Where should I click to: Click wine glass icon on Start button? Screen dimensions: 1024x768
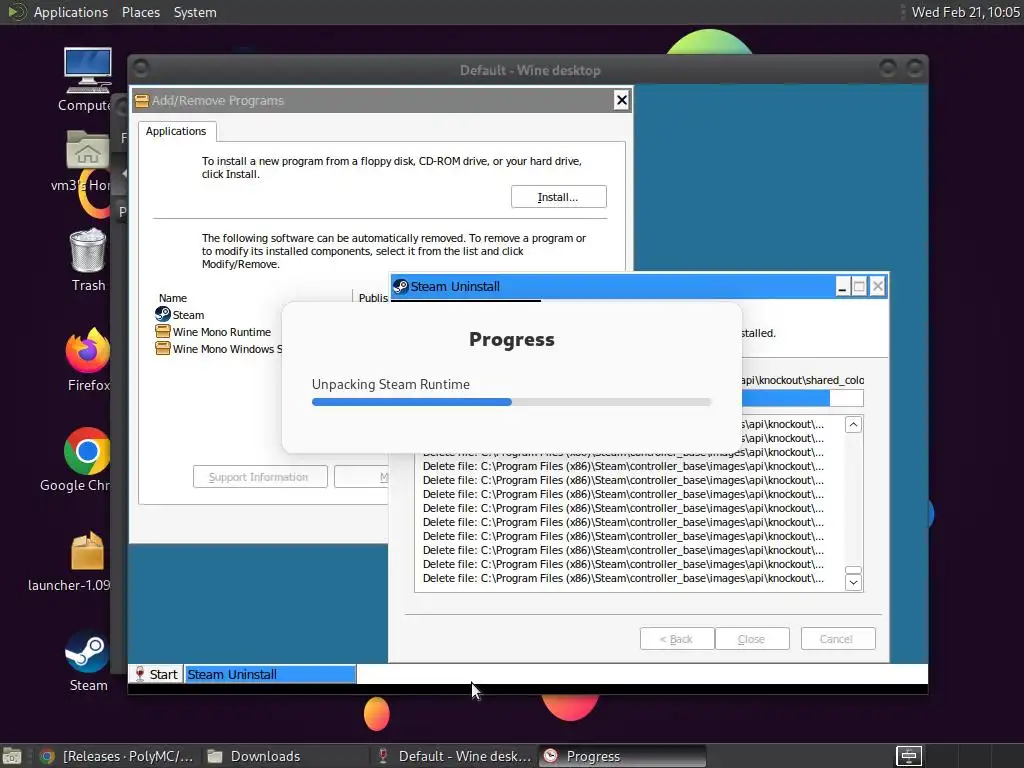[139, 674]
